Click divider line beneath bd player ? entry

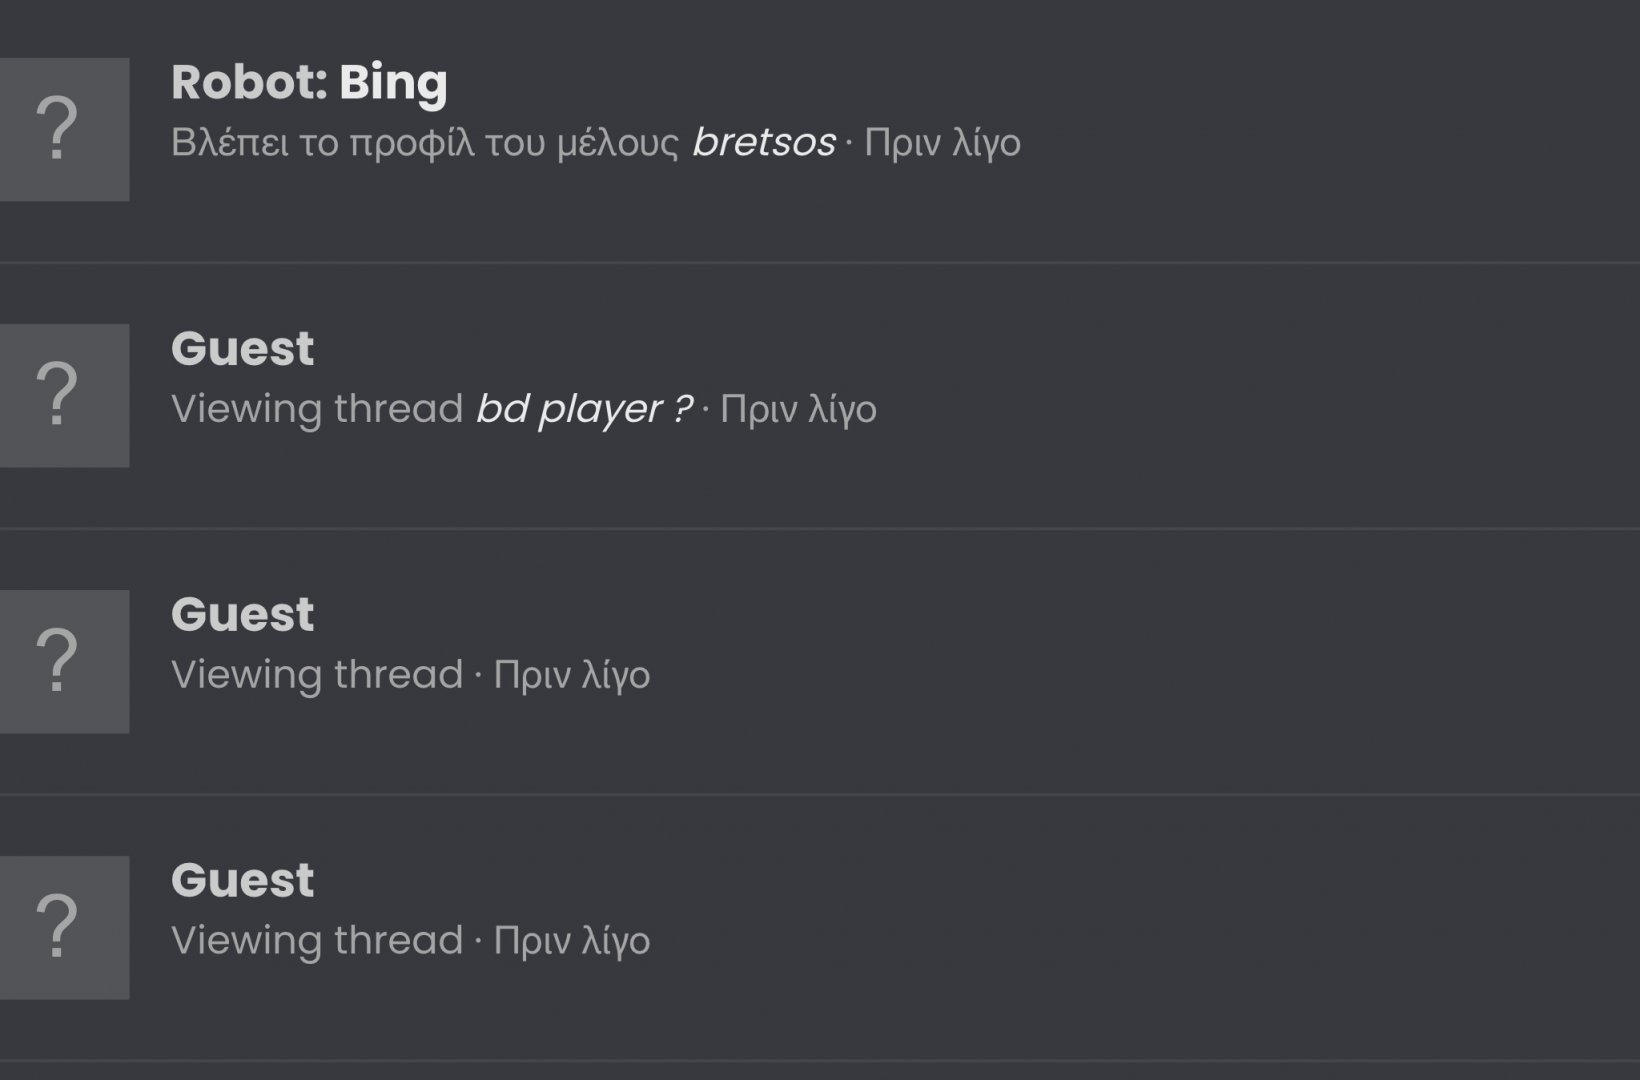pos(820,529)
